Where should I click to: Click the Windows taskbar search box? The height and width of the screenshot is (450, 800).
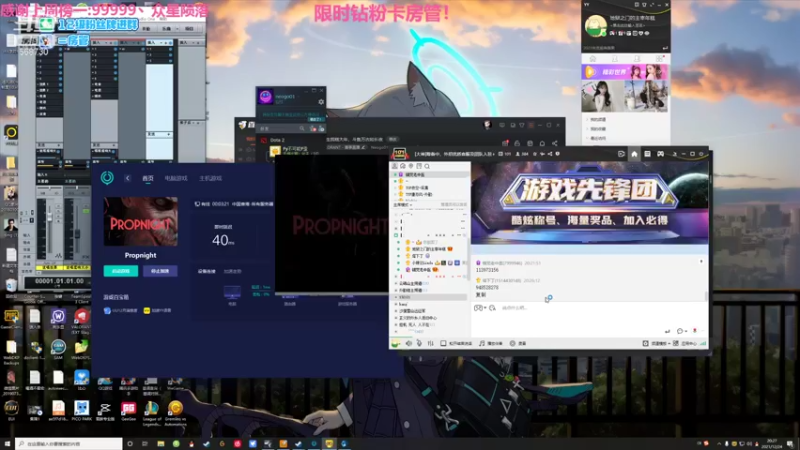coord(69,444)
